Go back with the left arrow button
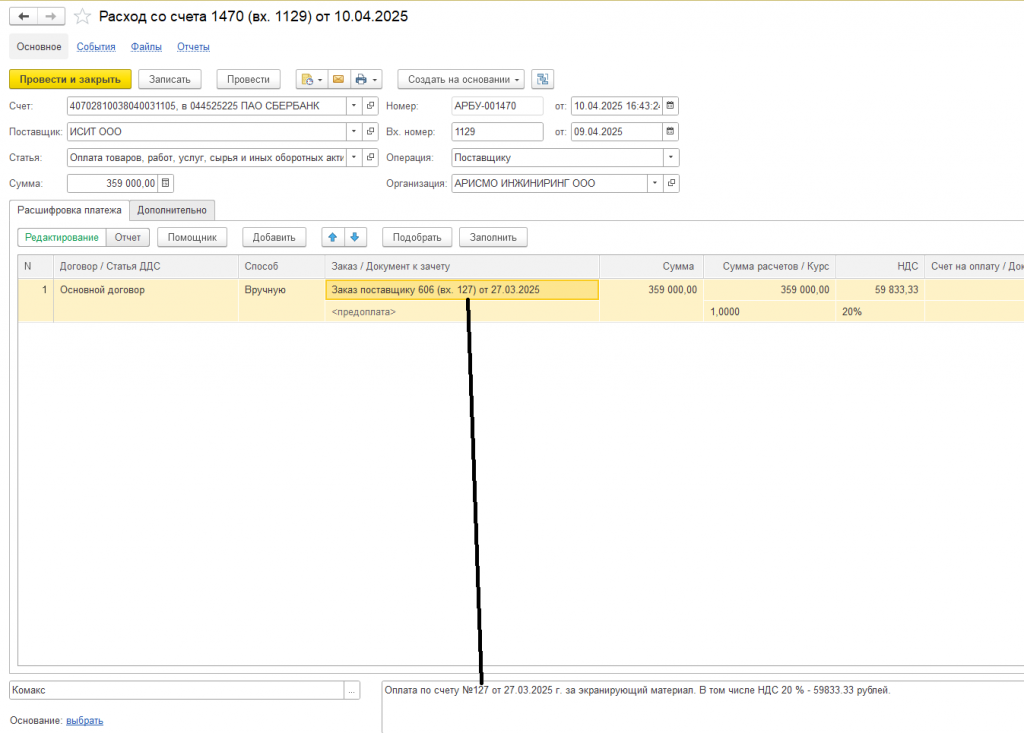1024x733 pixels. (24, 16)
